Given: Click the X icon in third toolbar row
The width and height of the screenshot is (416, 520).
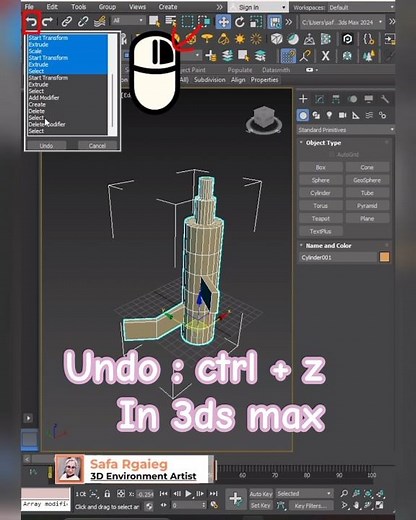Looking at the screenshot, I should (x=325, y=56).
